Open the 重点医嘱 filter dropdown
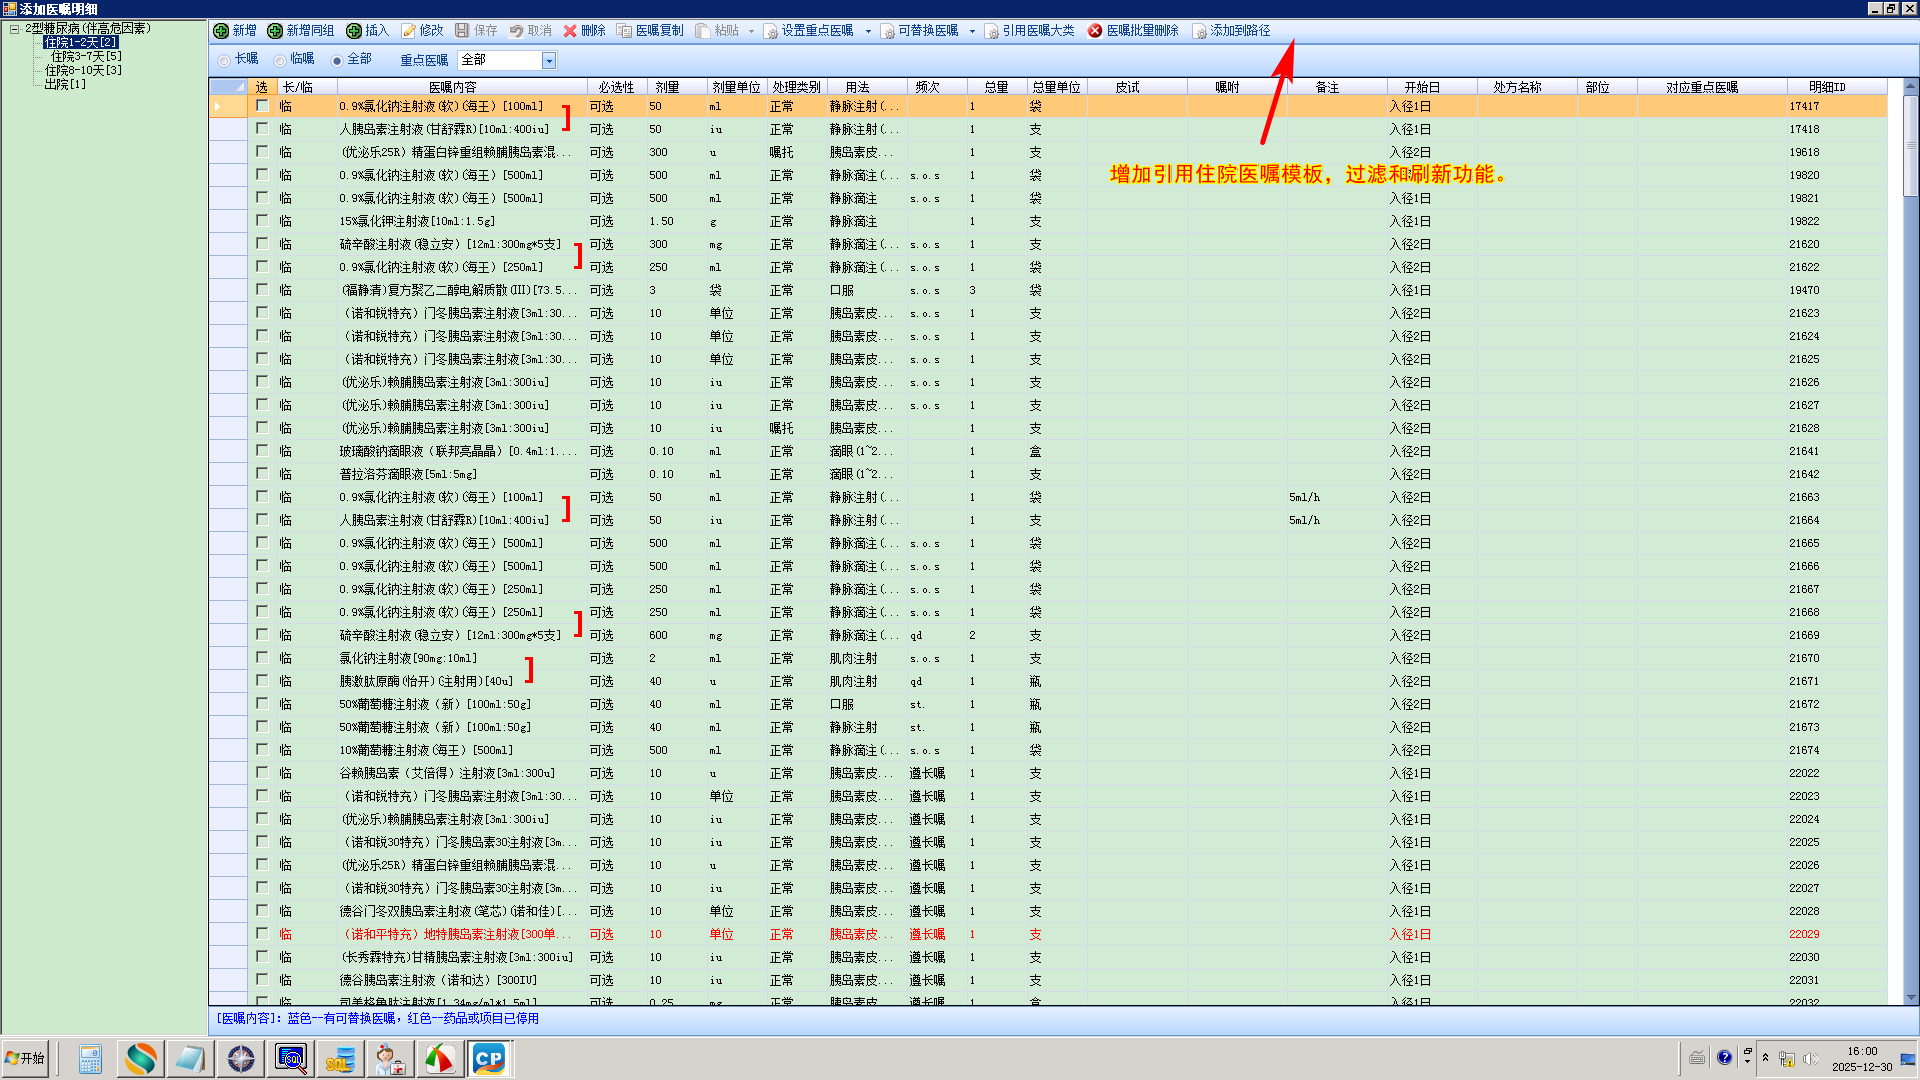The width and height of the screenshot is (1920, 1080). click(x=549, y=61)
